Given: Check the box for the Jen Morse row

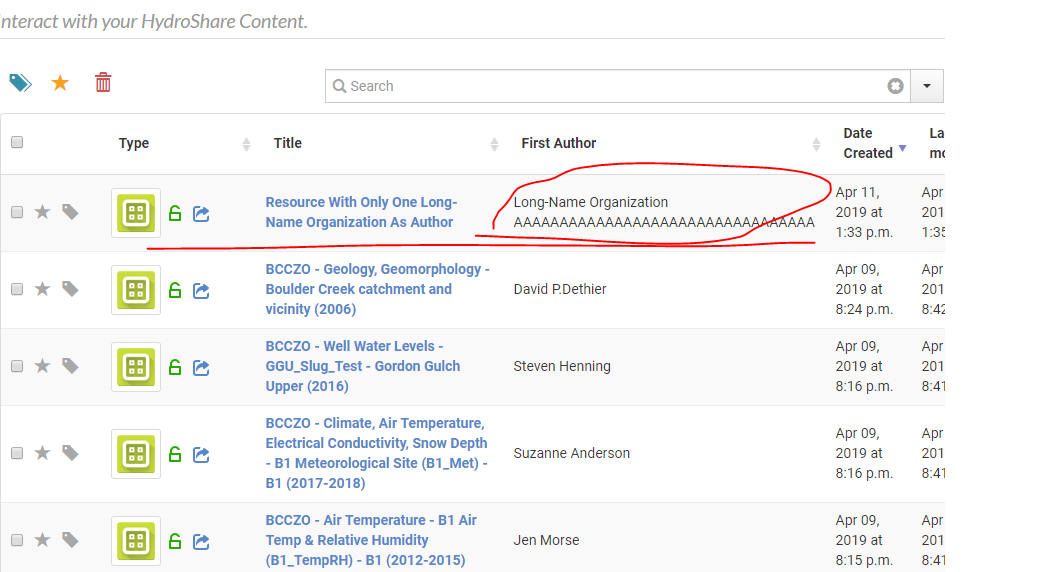Looking at the screenshot, I should point(17,540).
